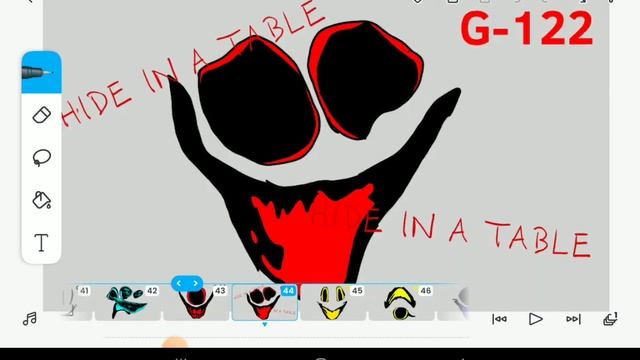Move frame right with blue arrow handle
The width and height of the screenshot is (640, 360).
[196, 283]
